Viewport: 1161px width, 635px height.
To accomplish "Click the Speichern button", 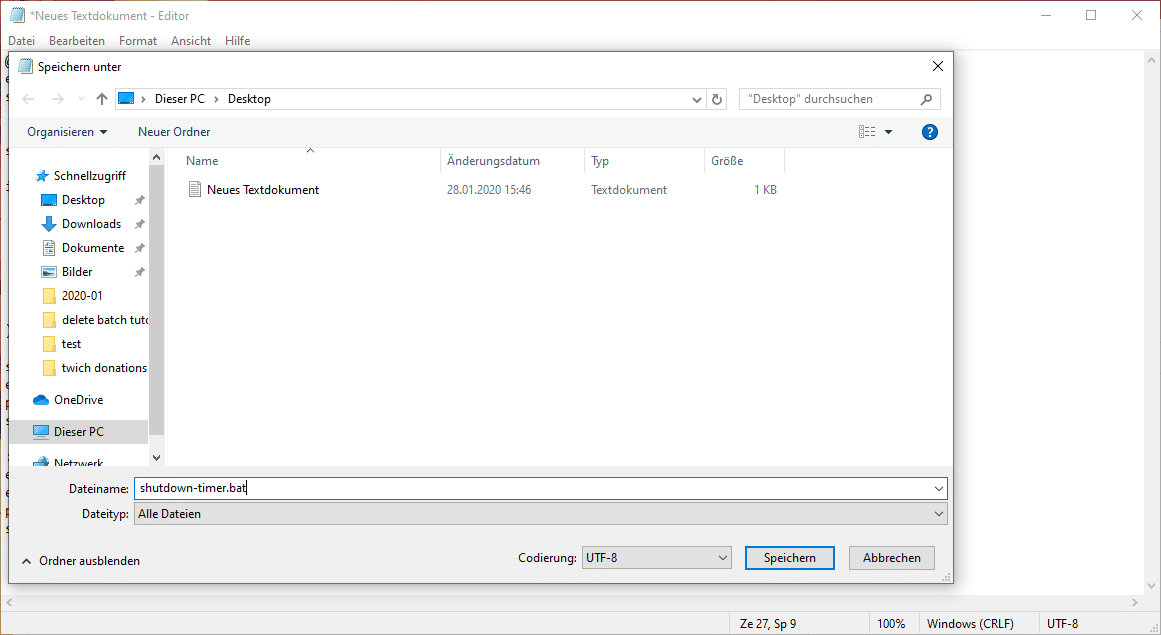I will [x=789, y=558].
